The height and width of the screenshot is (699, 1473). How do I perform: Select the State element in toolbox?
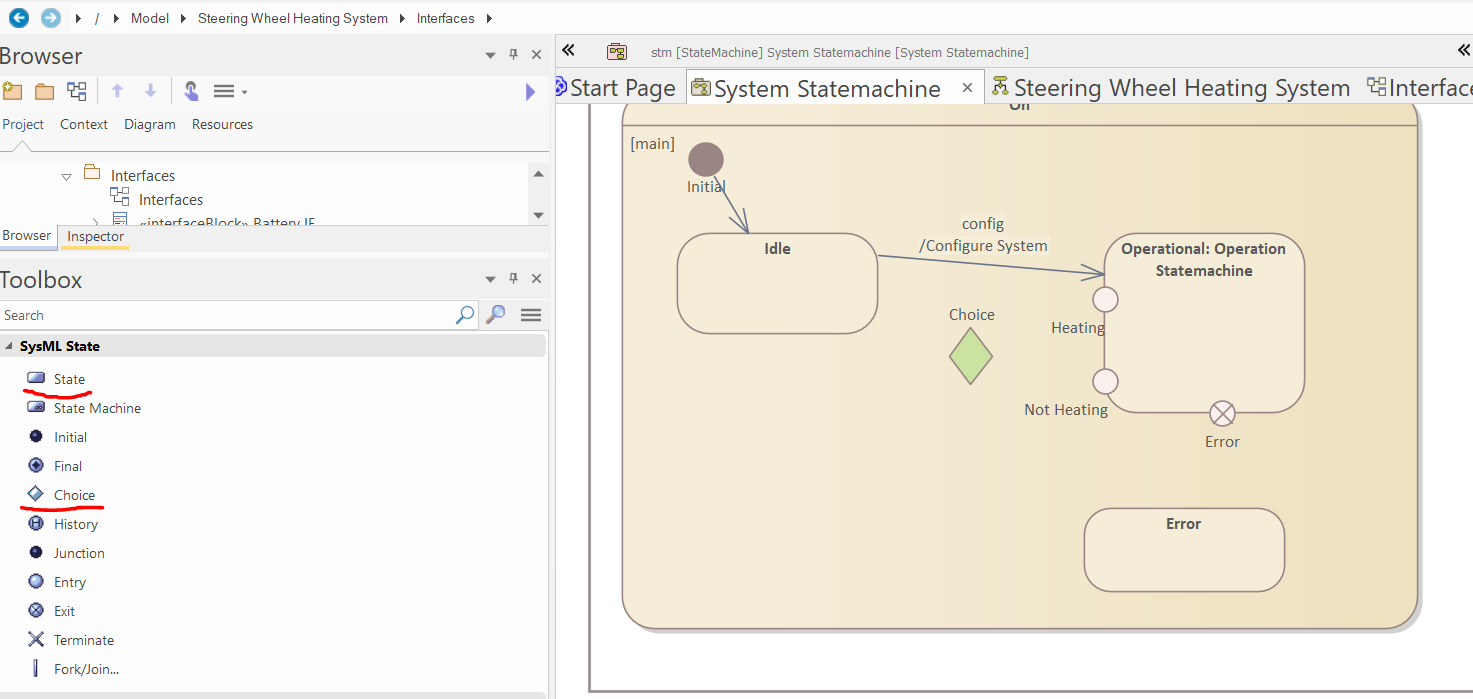click(68, 379)
